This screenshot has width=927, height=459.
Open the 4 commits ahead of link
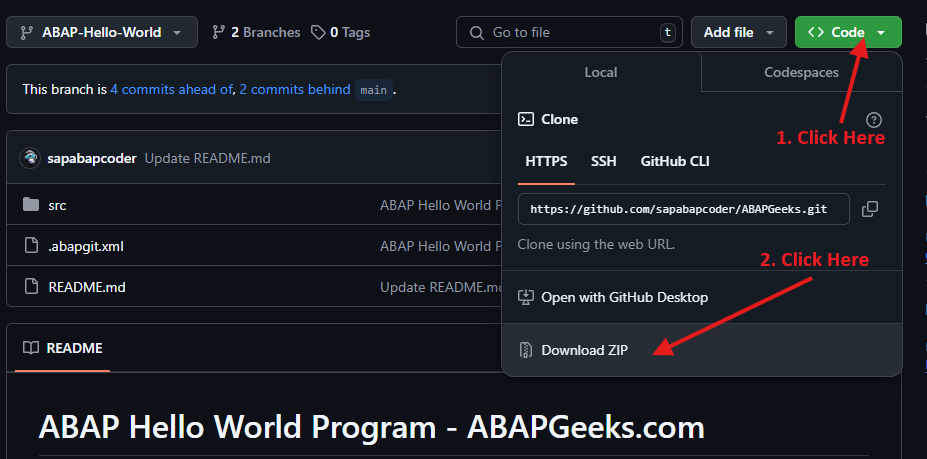(x=171, y=90)
